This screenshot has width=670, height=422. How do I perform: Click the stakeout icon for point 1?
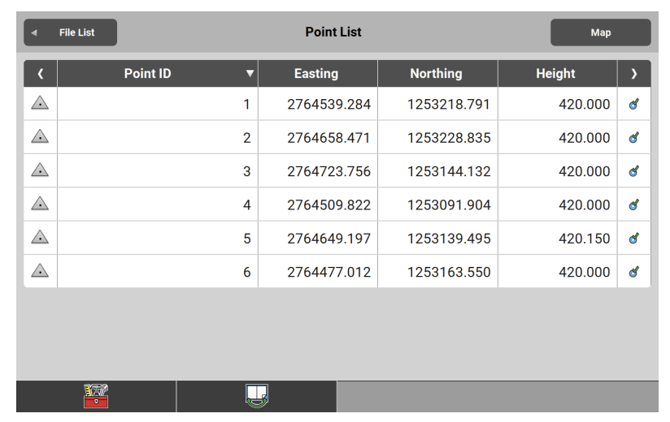click(x=634, y=104)
